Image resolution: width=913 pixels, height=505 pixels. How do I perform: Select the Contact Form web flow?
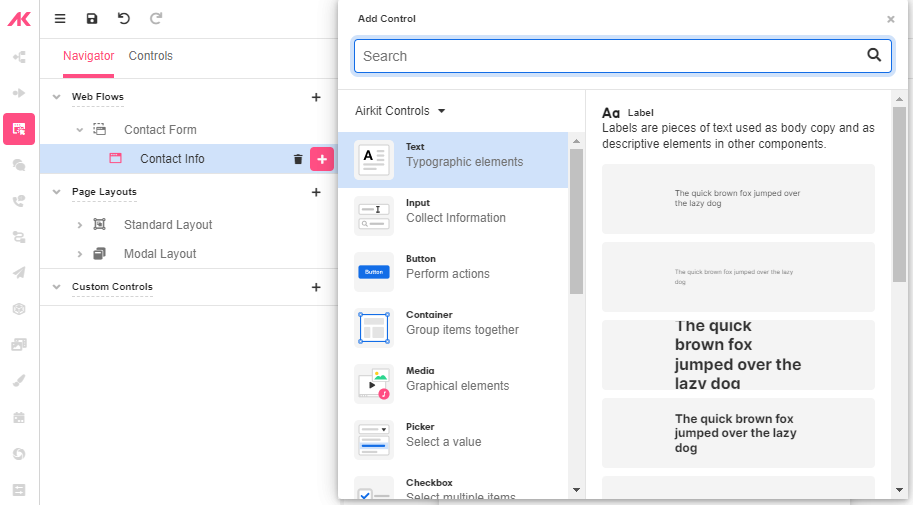160,130
